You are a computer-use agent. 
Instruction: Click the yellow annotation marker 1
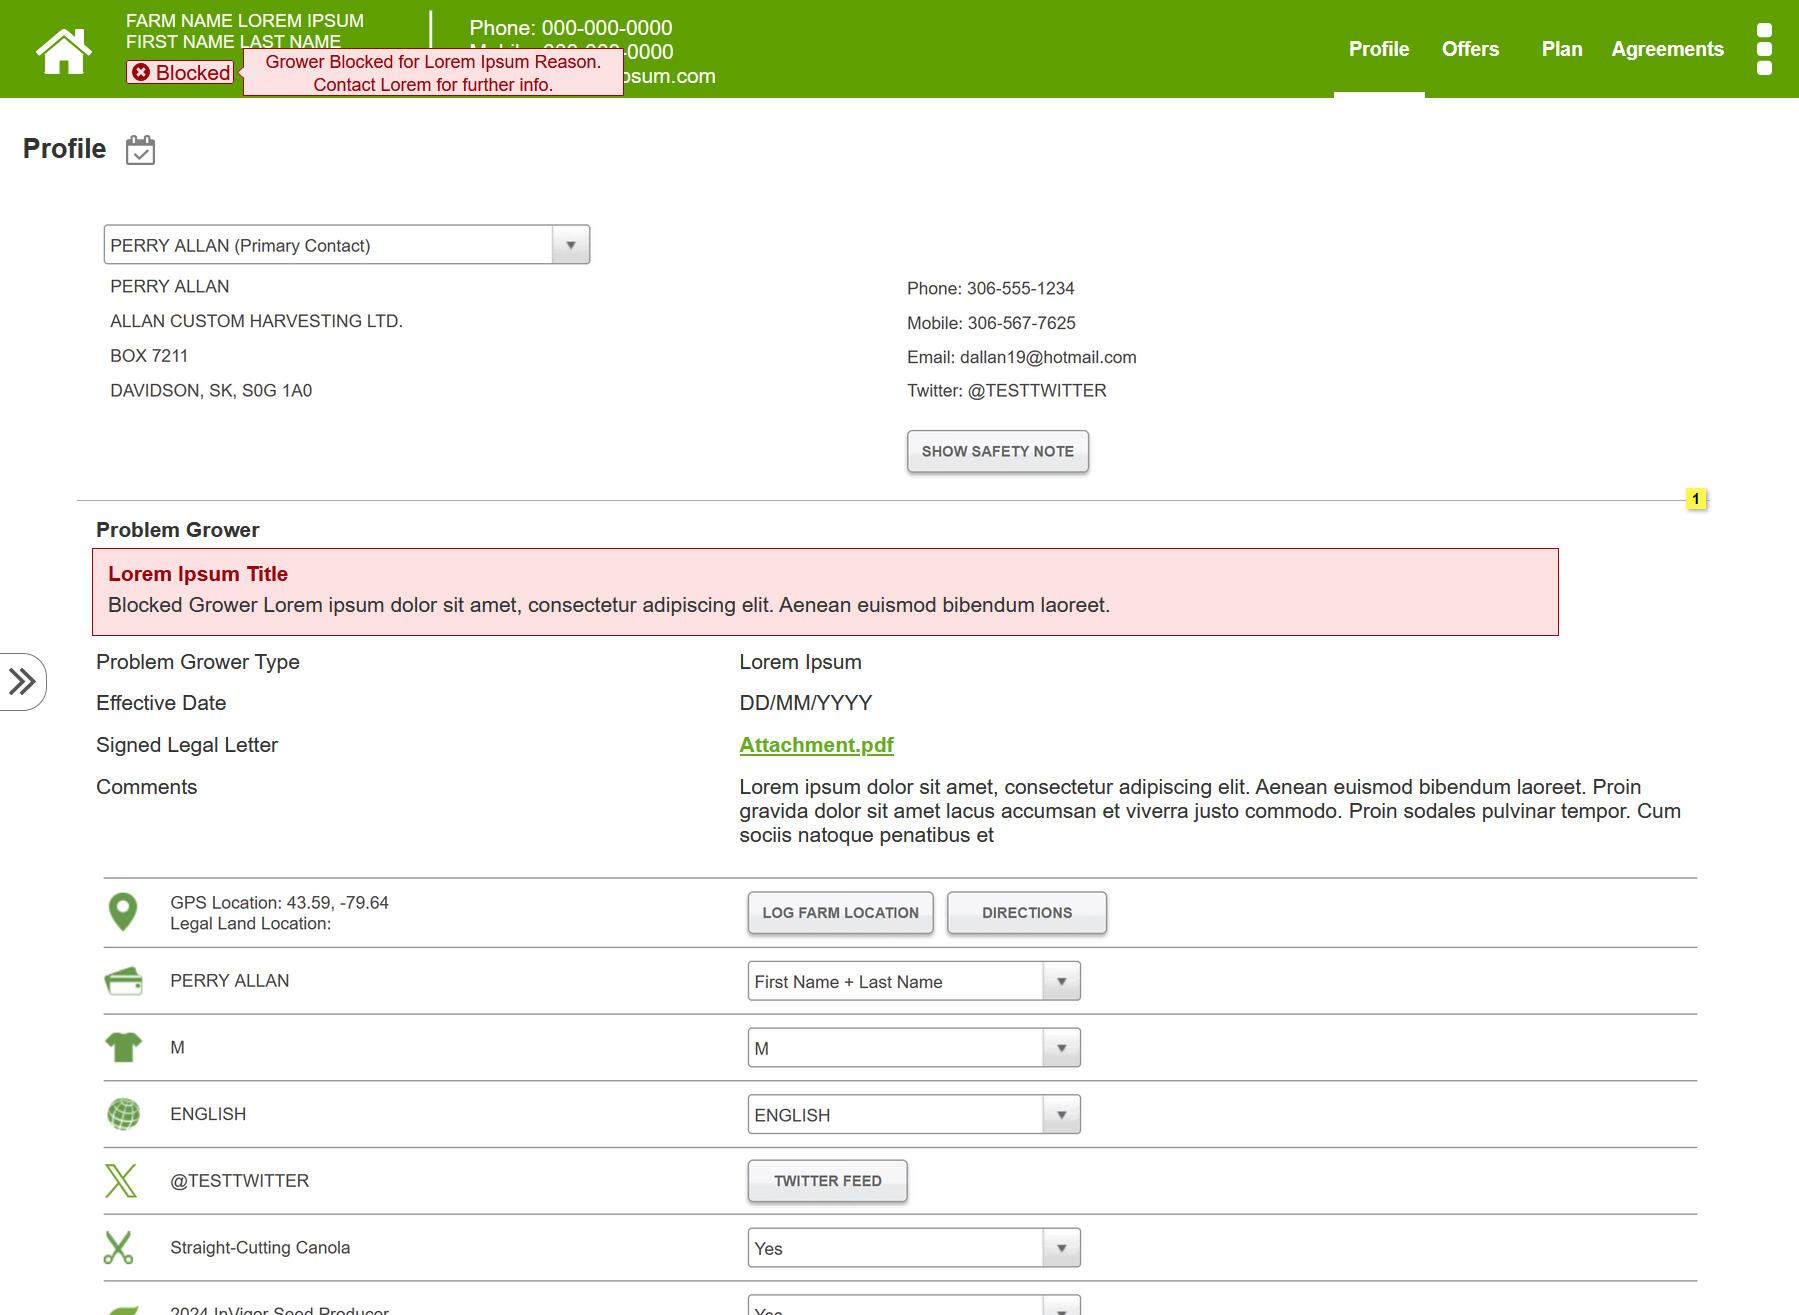tap(1695, 499)
